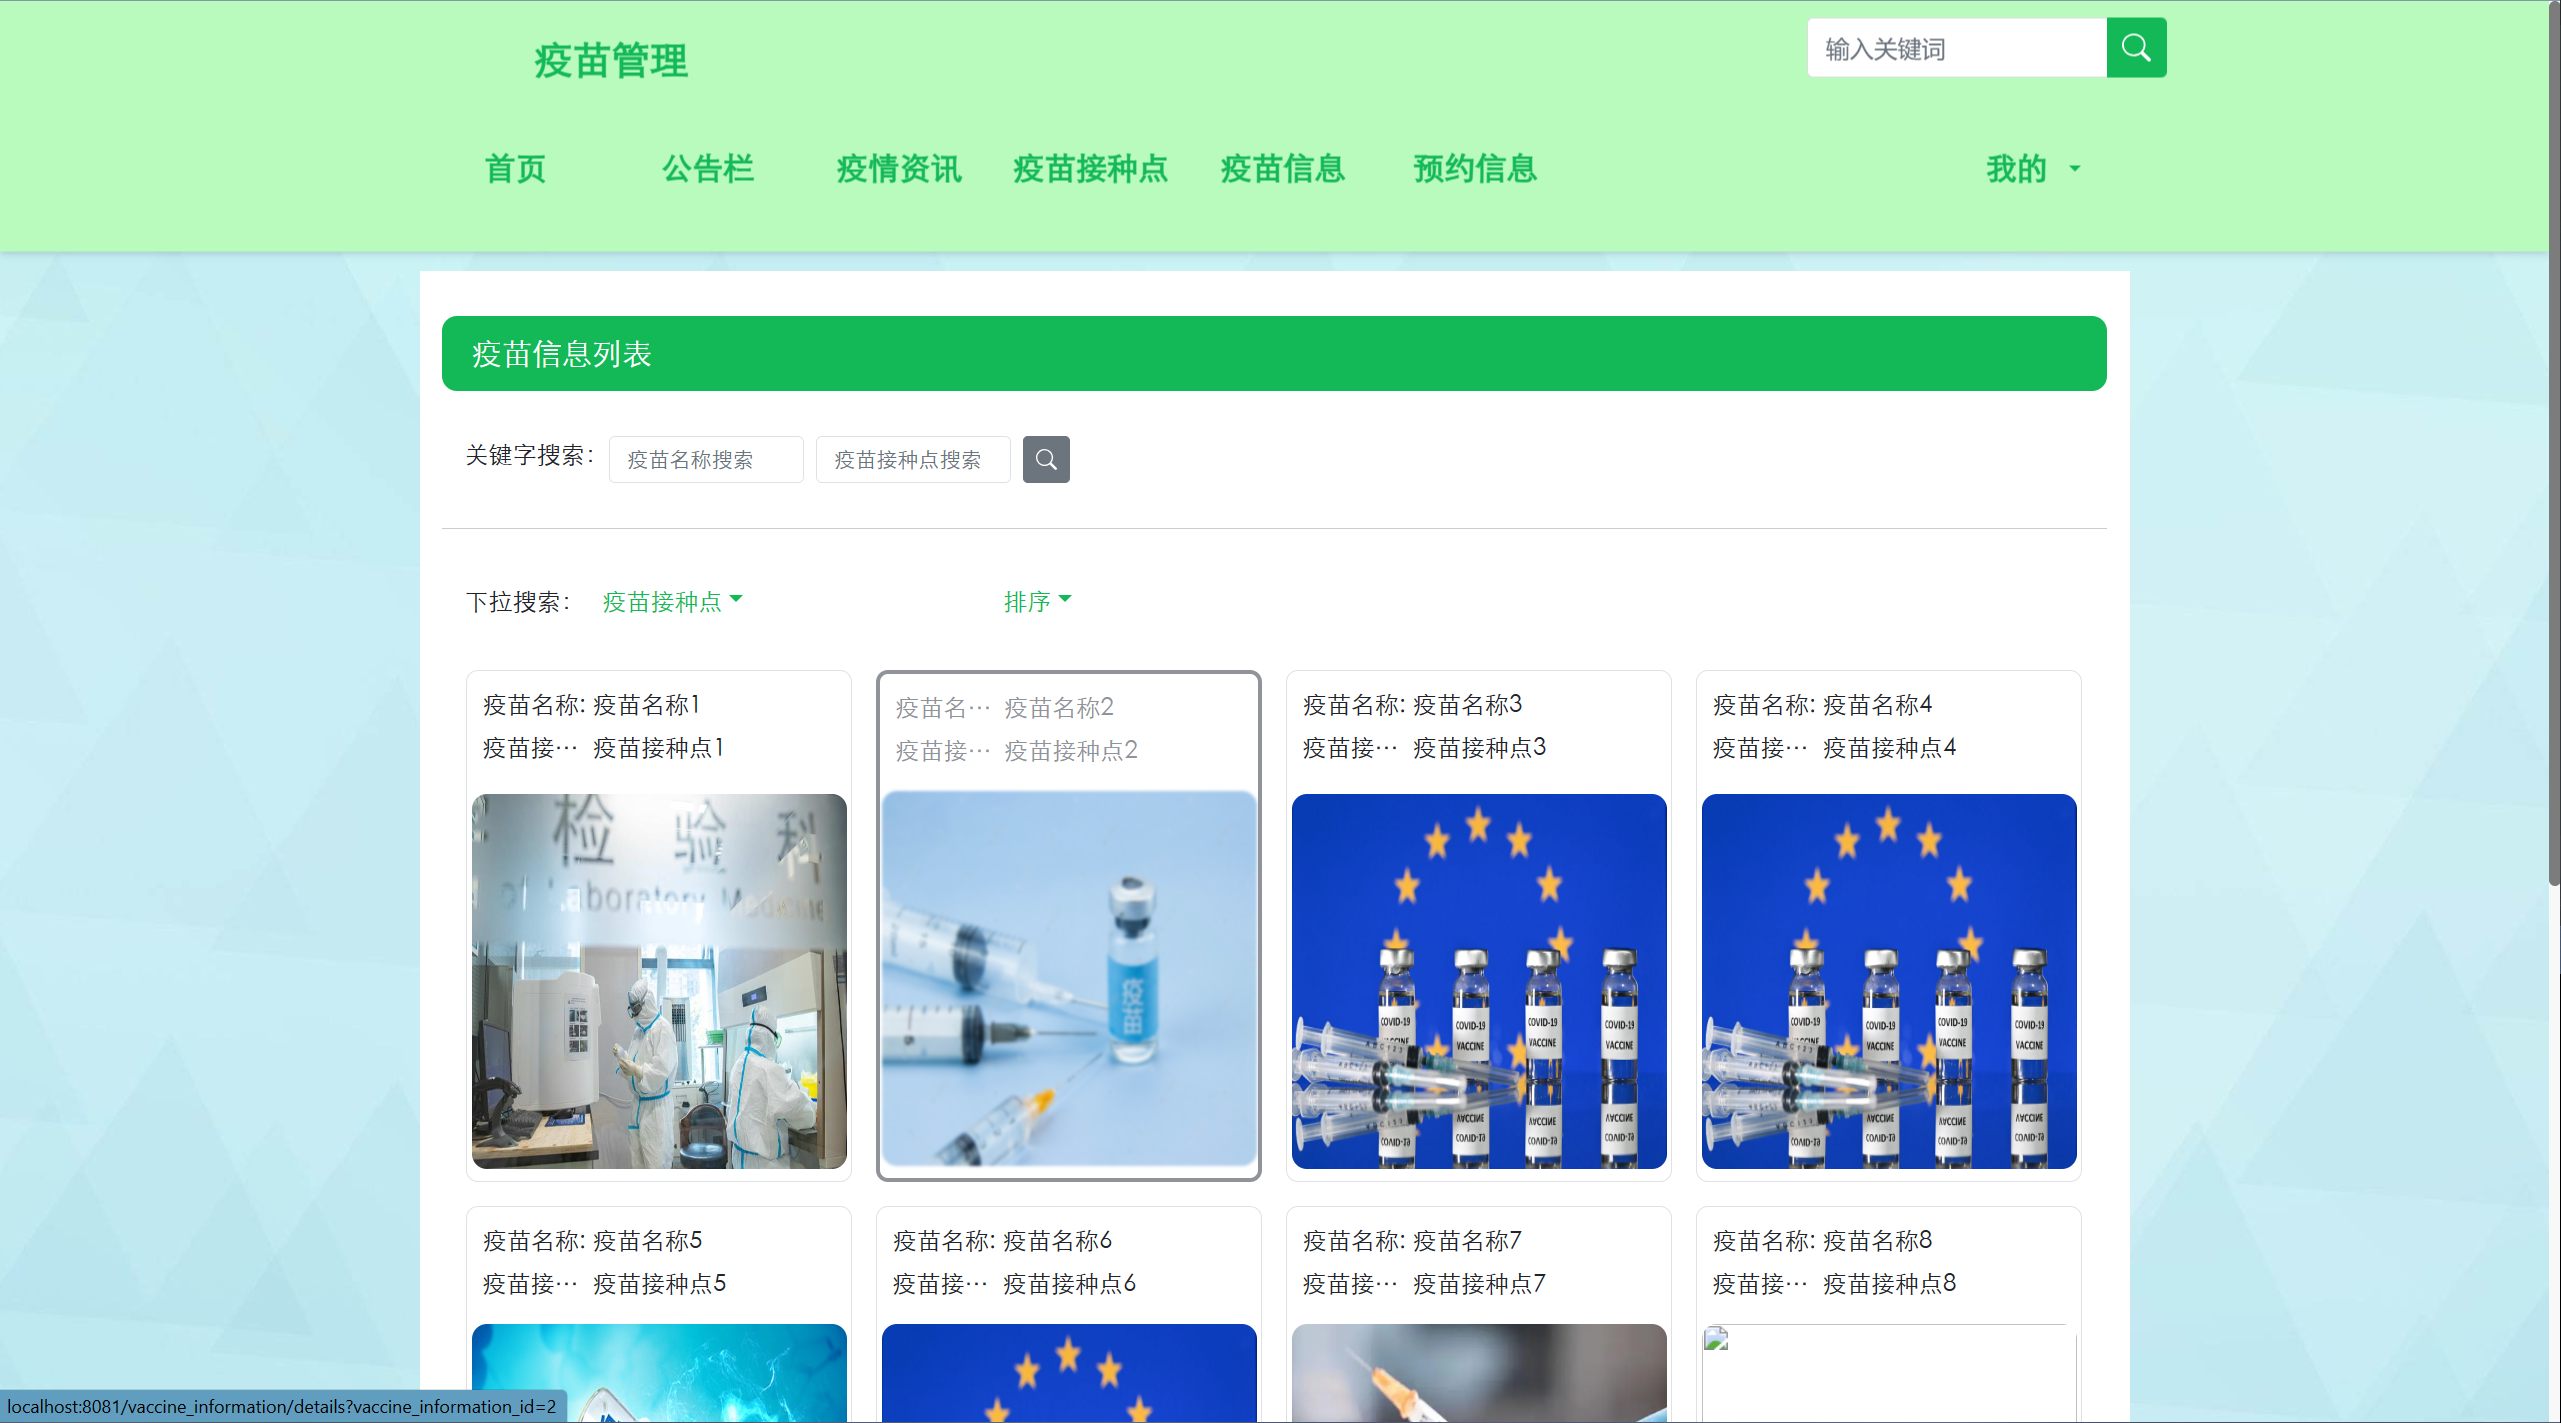Viewport: 2561px width, 1423px height.
Task: Open the 排序 sort dropdown
Action: [x=1037, y=601]
